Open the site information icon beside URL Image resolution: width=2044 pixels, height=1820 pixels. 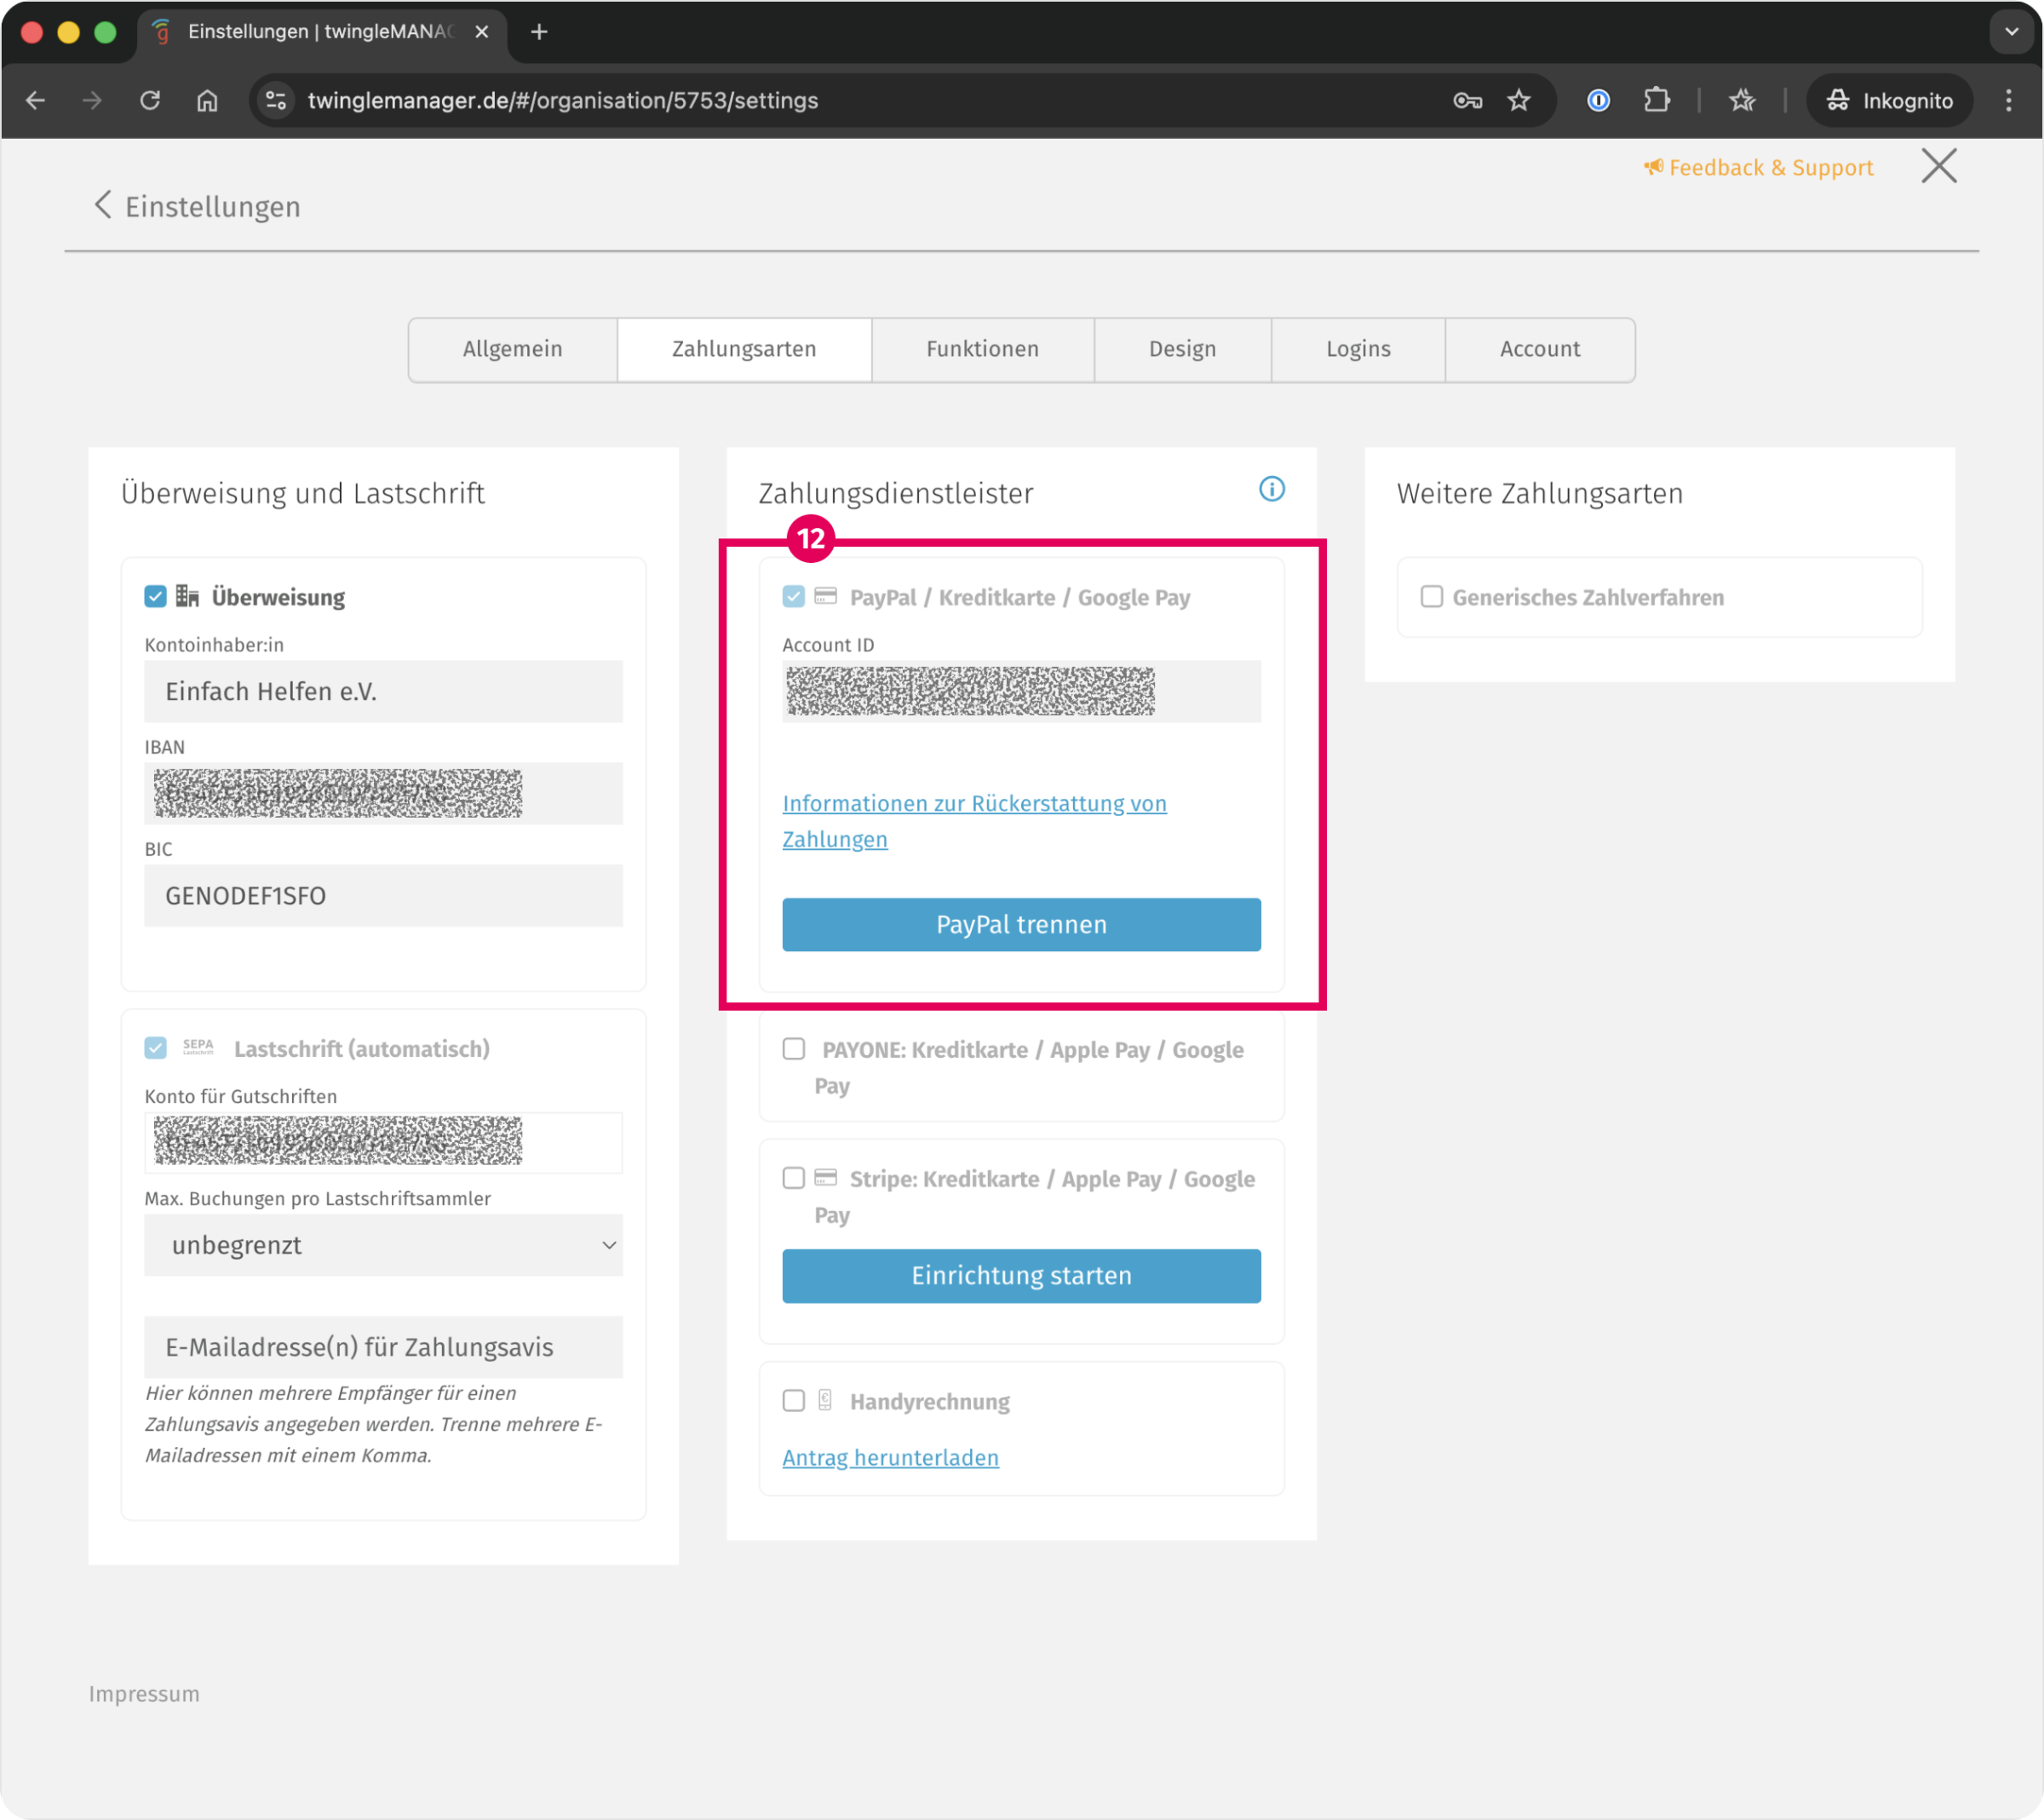click(276, 100)
